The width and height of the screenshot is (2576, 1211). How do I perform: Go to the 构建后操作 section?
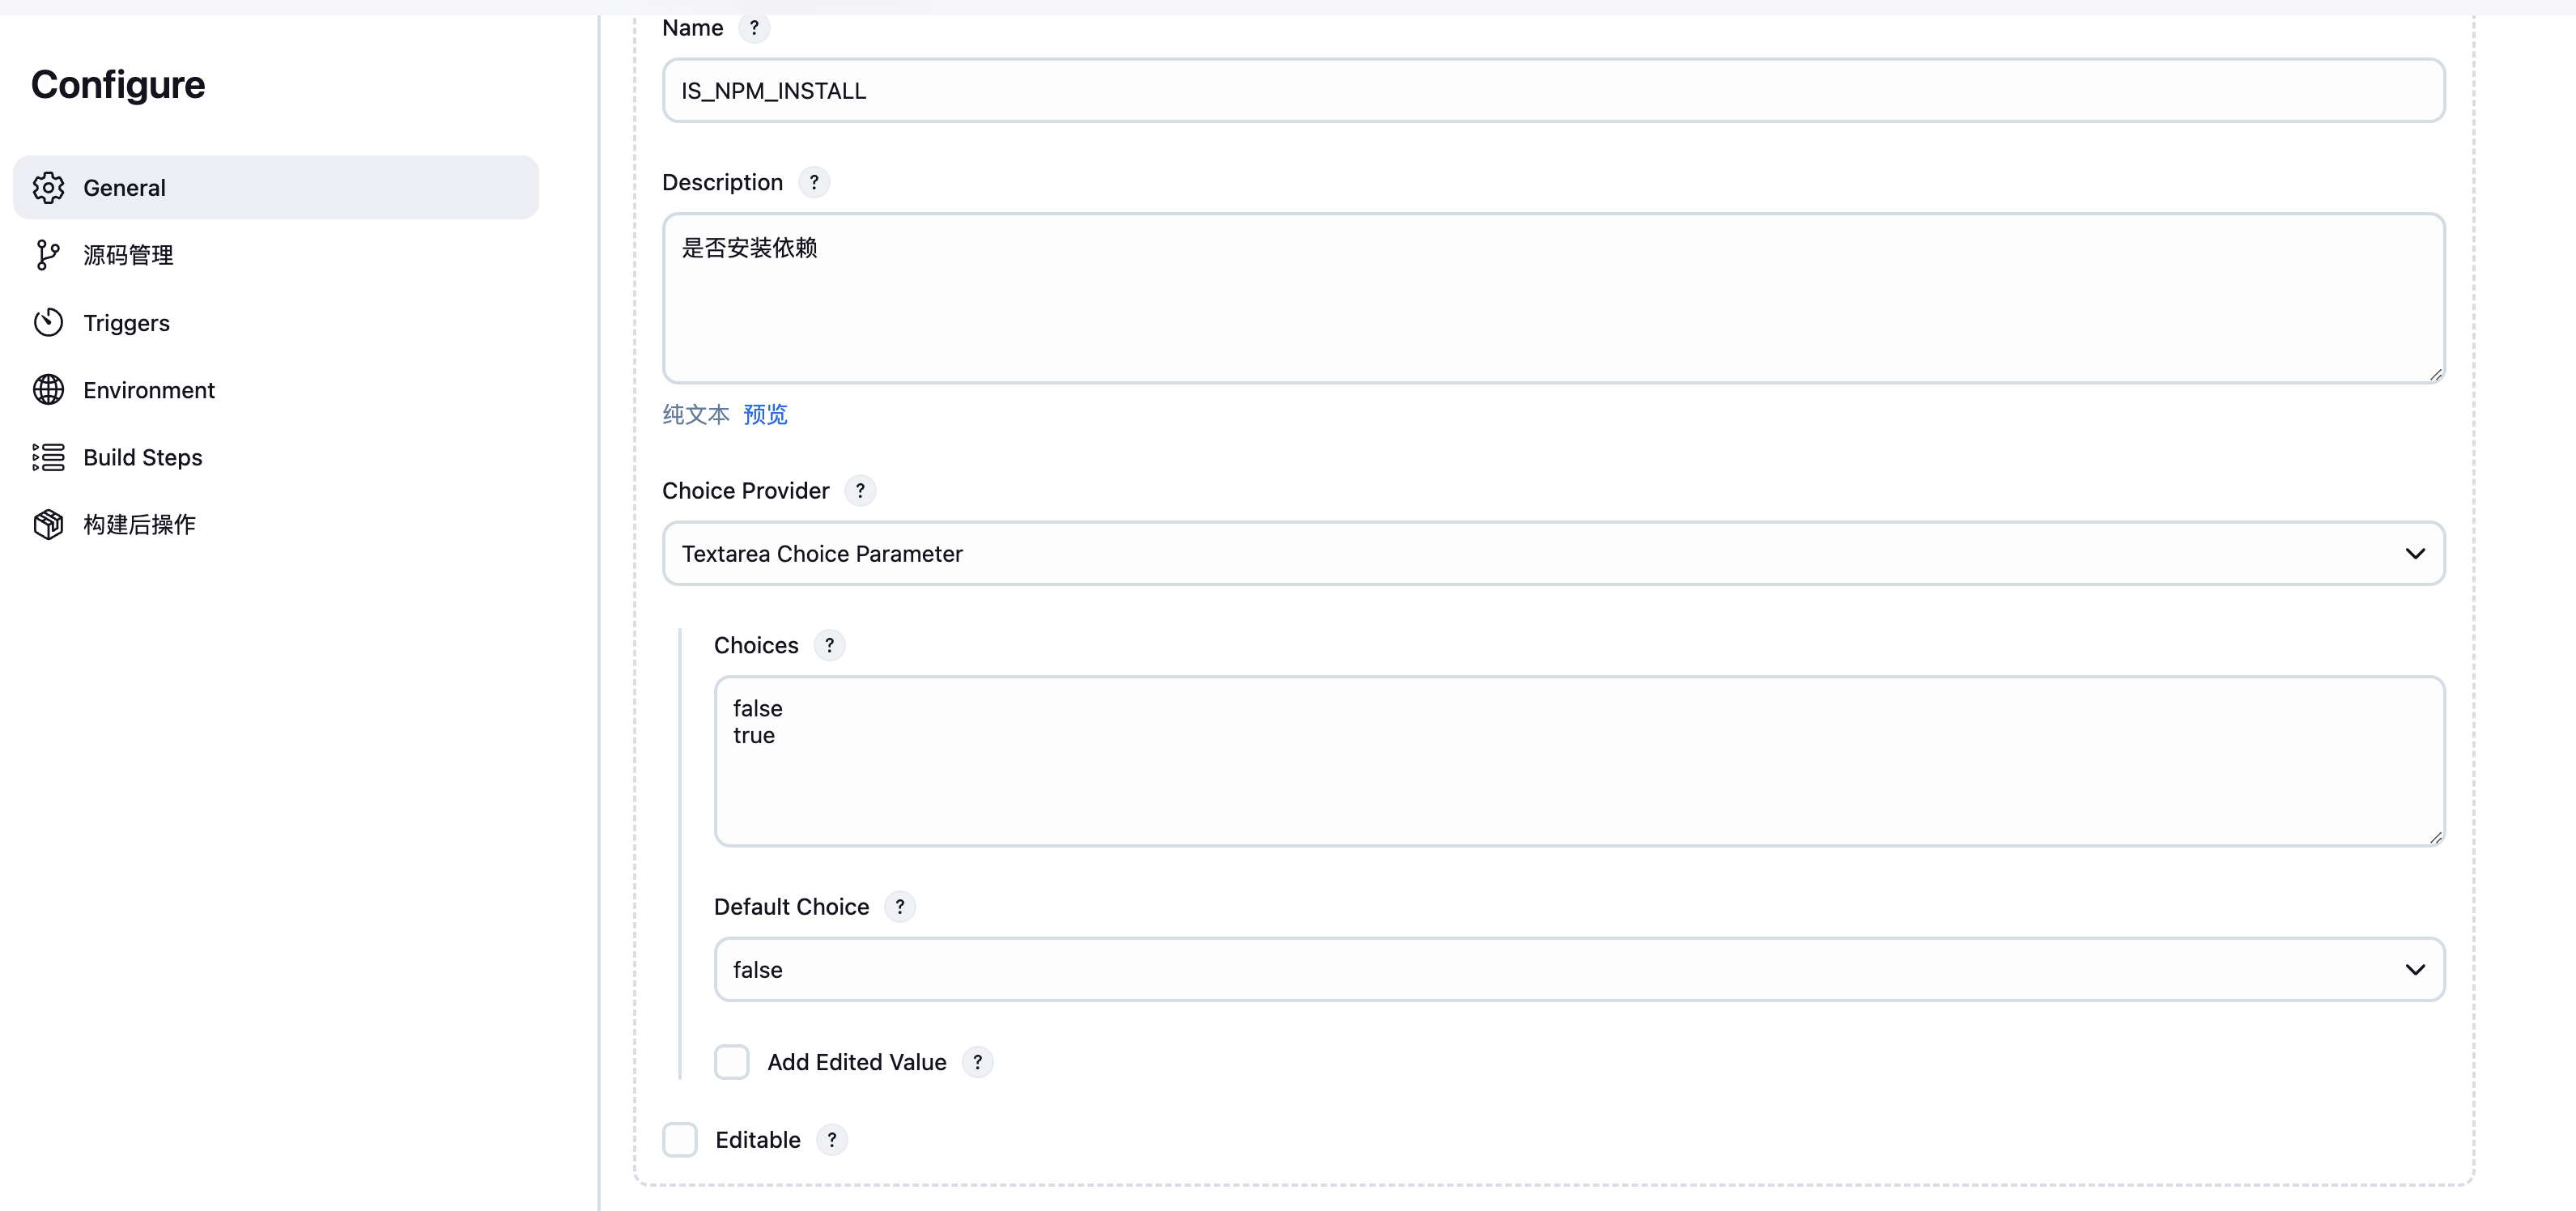pos(276,524)
